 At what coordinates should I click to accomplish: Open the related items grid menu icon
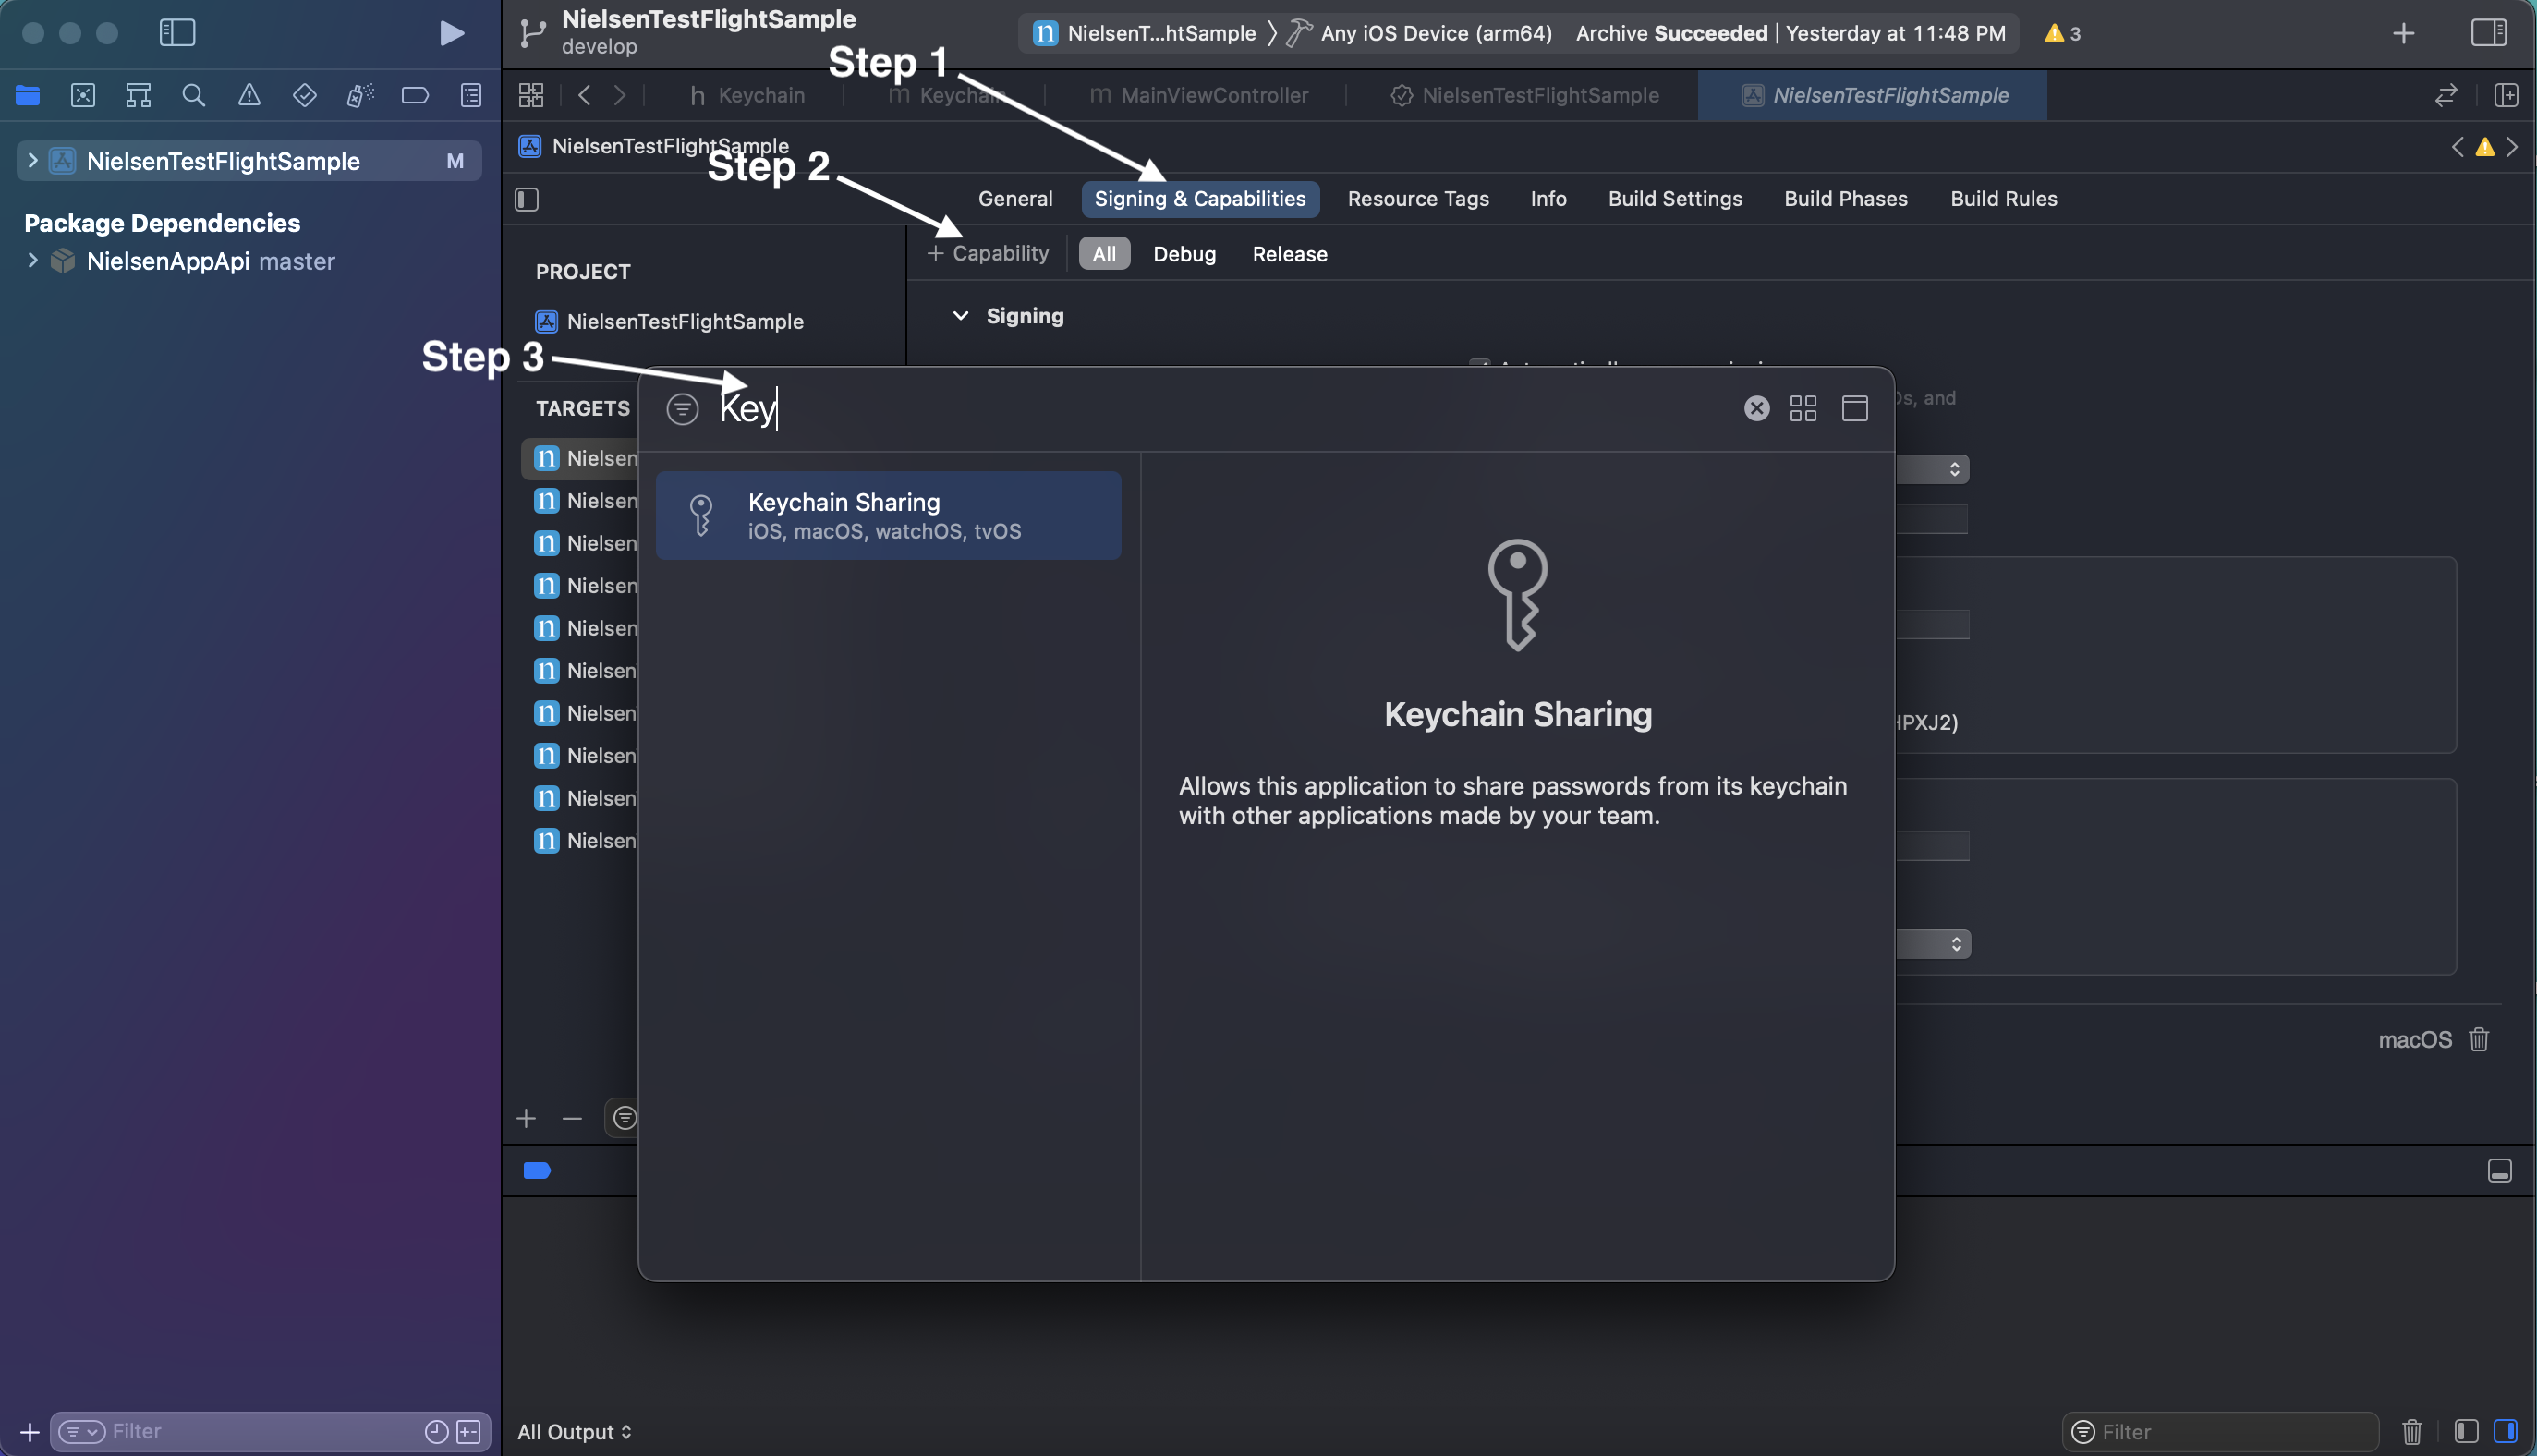(x=531, y=96)
